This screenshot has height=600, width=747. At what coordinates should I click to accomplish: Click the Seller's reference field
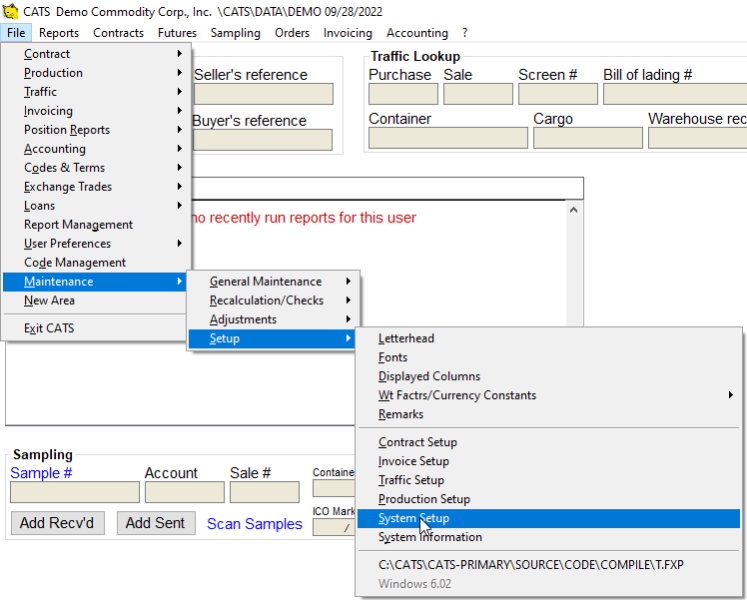coord(263,94)
